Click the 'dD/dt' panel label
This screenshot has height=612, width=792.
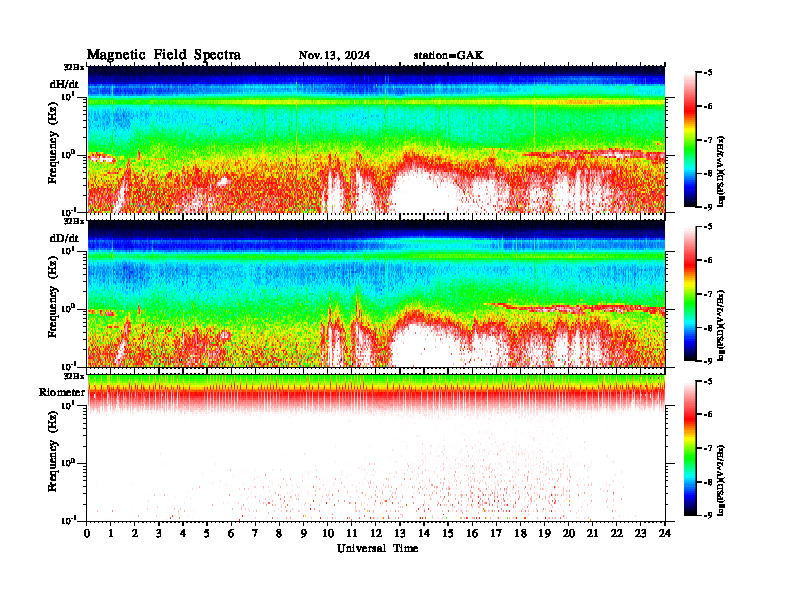[64, 238]
